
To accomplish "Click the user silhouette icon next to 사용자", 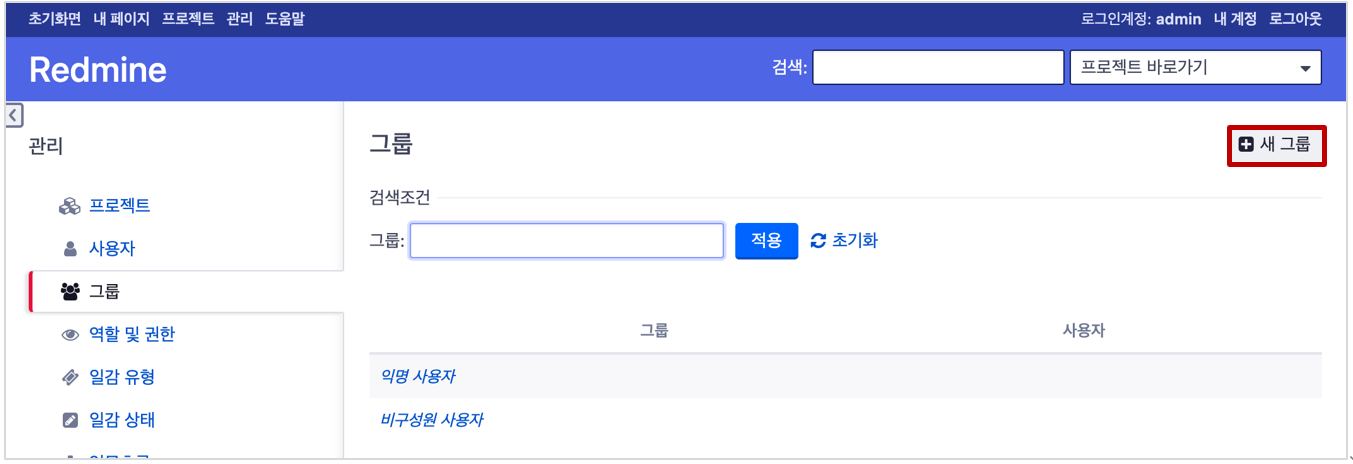I will [70, 249].
